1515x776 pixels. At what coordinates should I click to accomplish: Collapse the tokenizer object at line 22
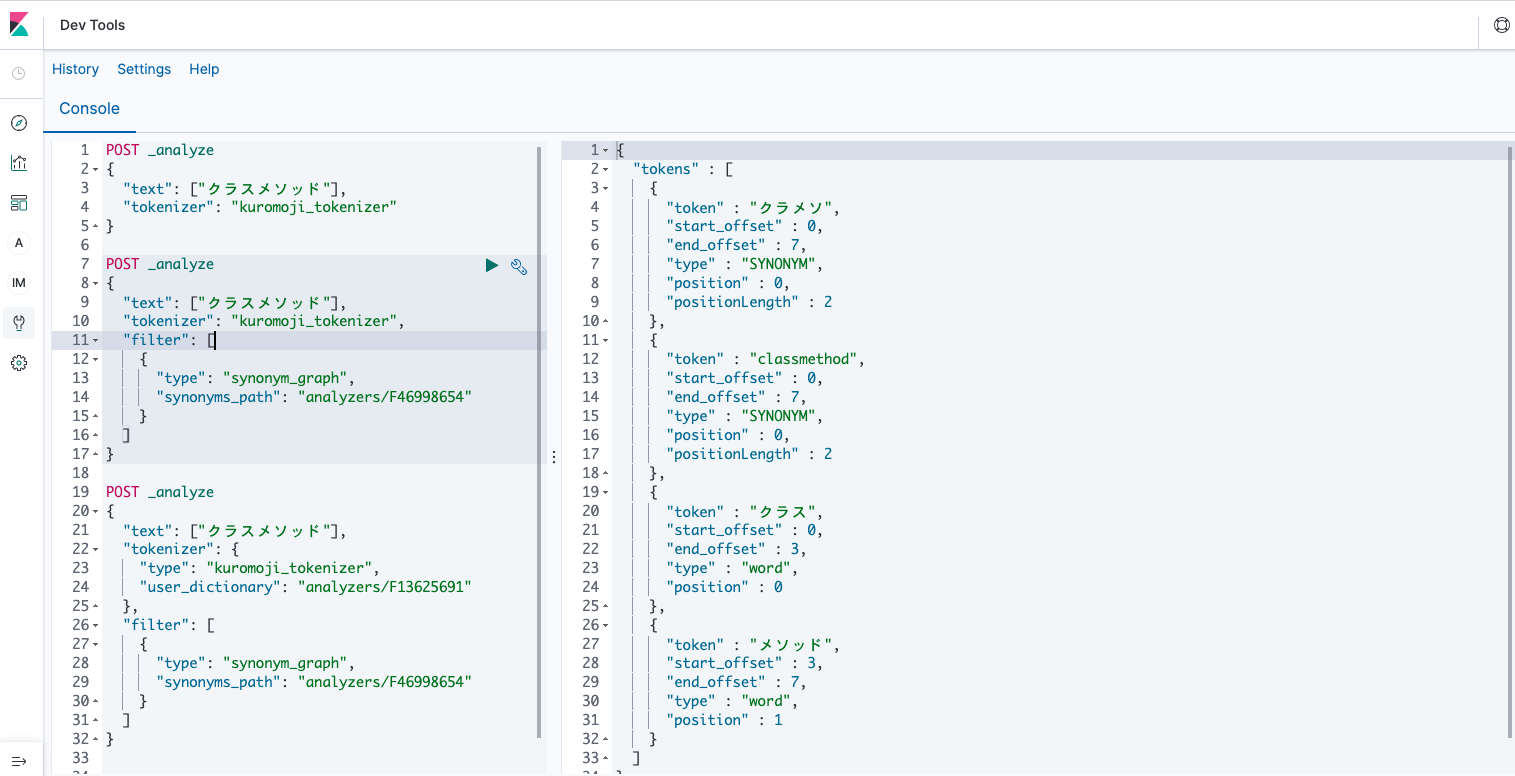95,550
